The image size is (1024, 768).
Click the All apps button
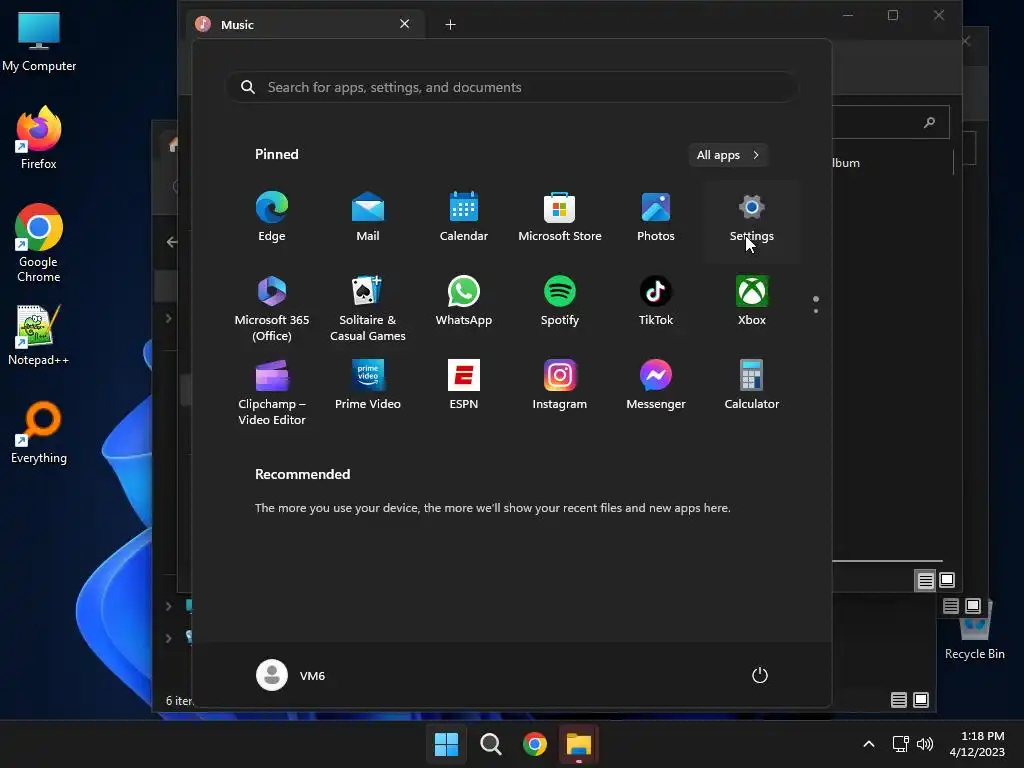[x=728, y=155]
